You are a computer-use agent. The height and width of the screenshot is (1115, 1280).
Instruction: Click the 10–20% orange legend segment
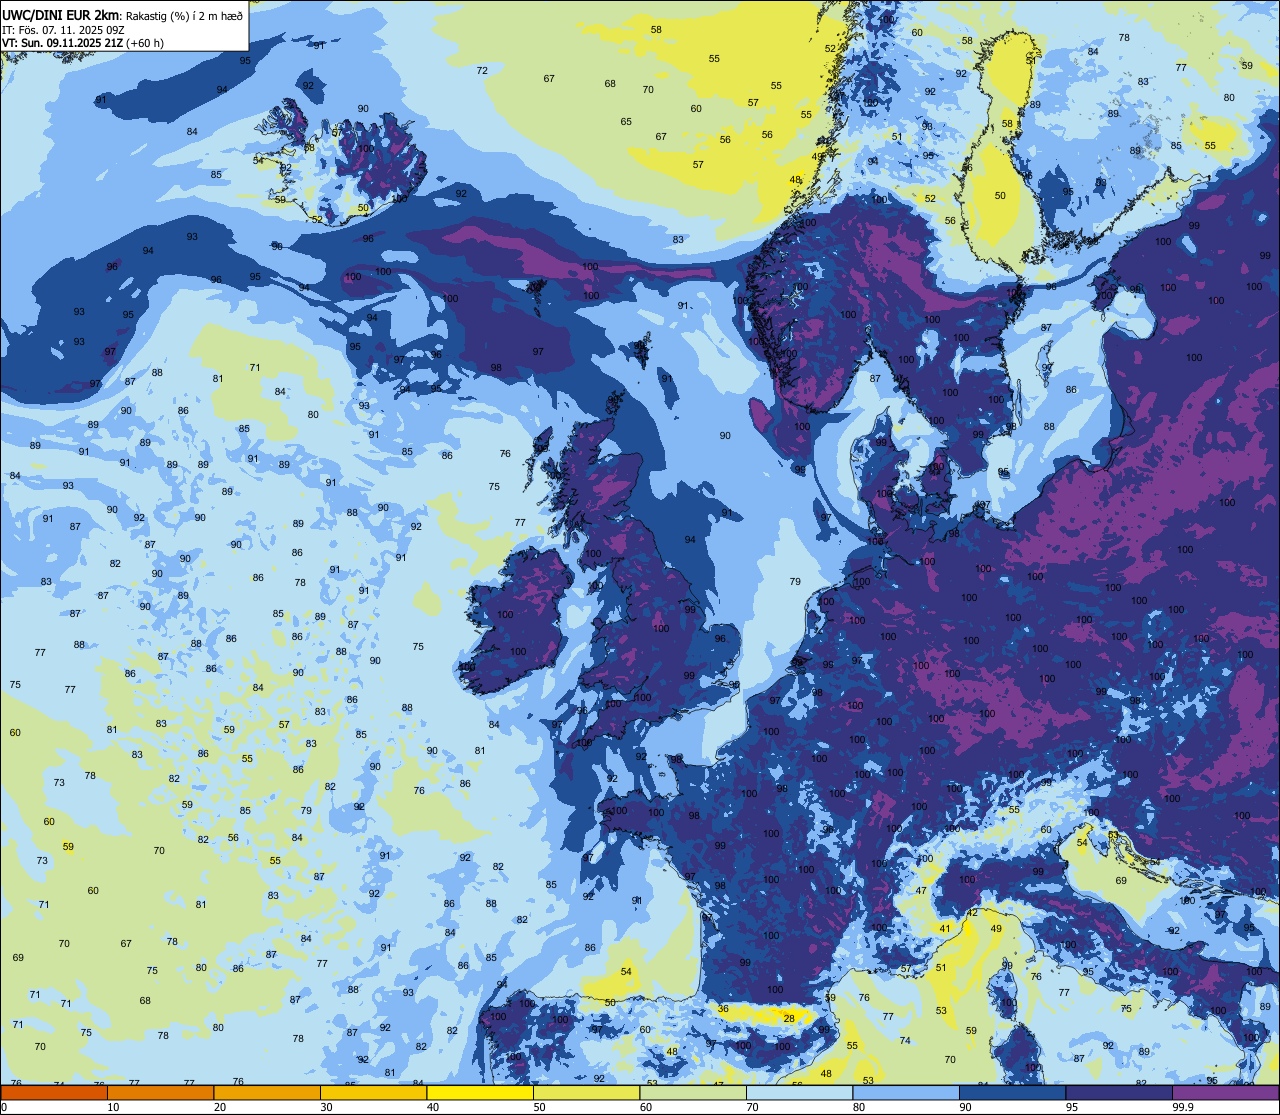160,1092
